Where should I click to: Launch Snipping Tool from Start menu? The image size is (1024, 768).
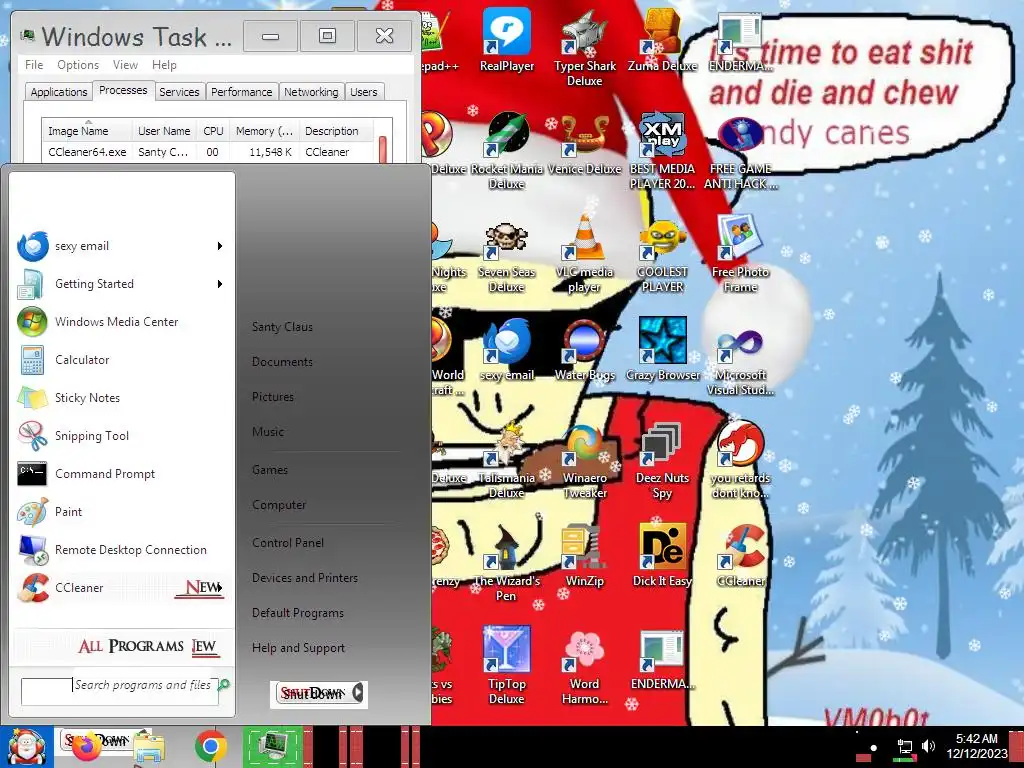(121, 436)
